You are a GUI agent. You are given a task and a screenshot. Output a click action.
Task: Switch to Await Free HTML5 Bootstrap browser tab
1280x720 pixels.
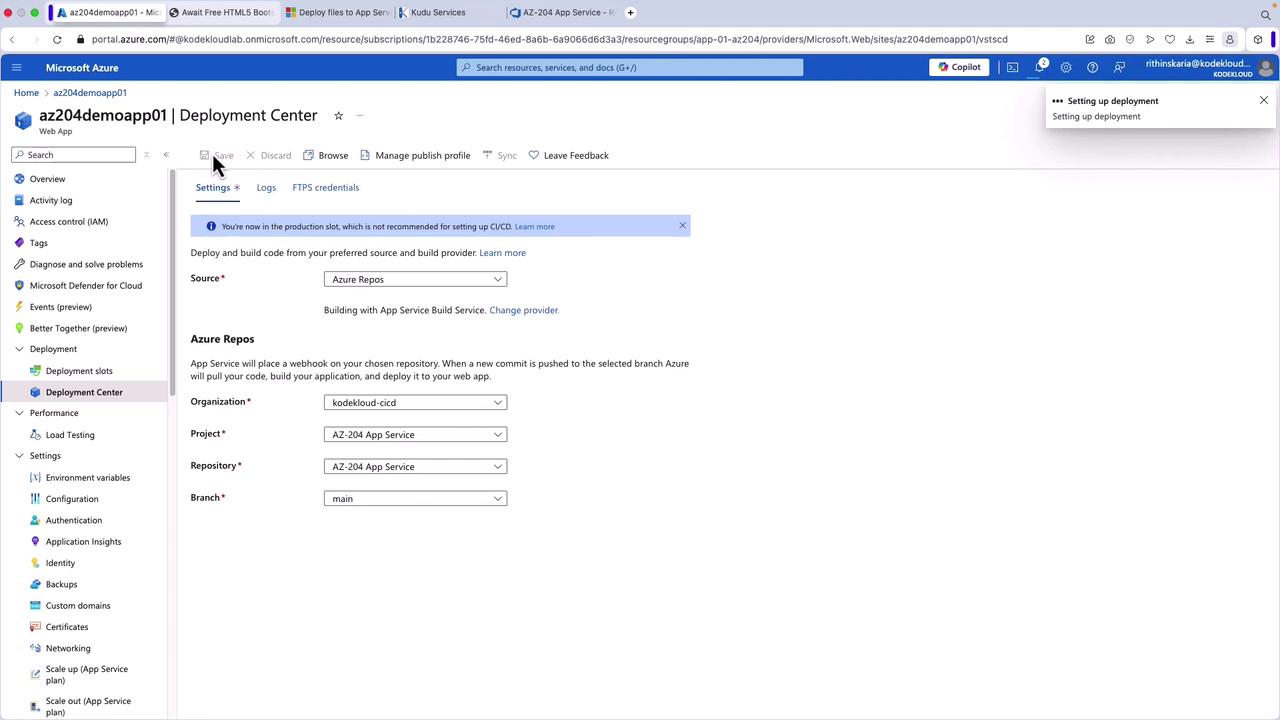(222, 13)
